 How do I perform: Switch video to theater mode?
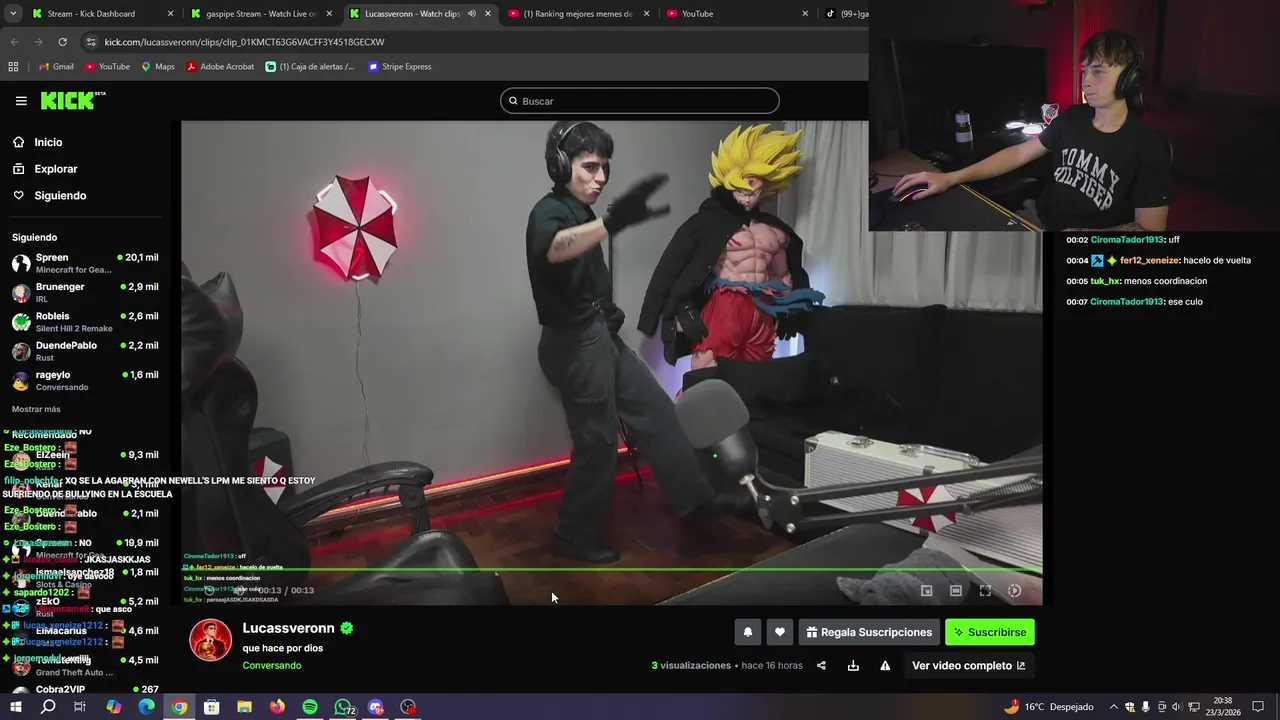(956, 591)
